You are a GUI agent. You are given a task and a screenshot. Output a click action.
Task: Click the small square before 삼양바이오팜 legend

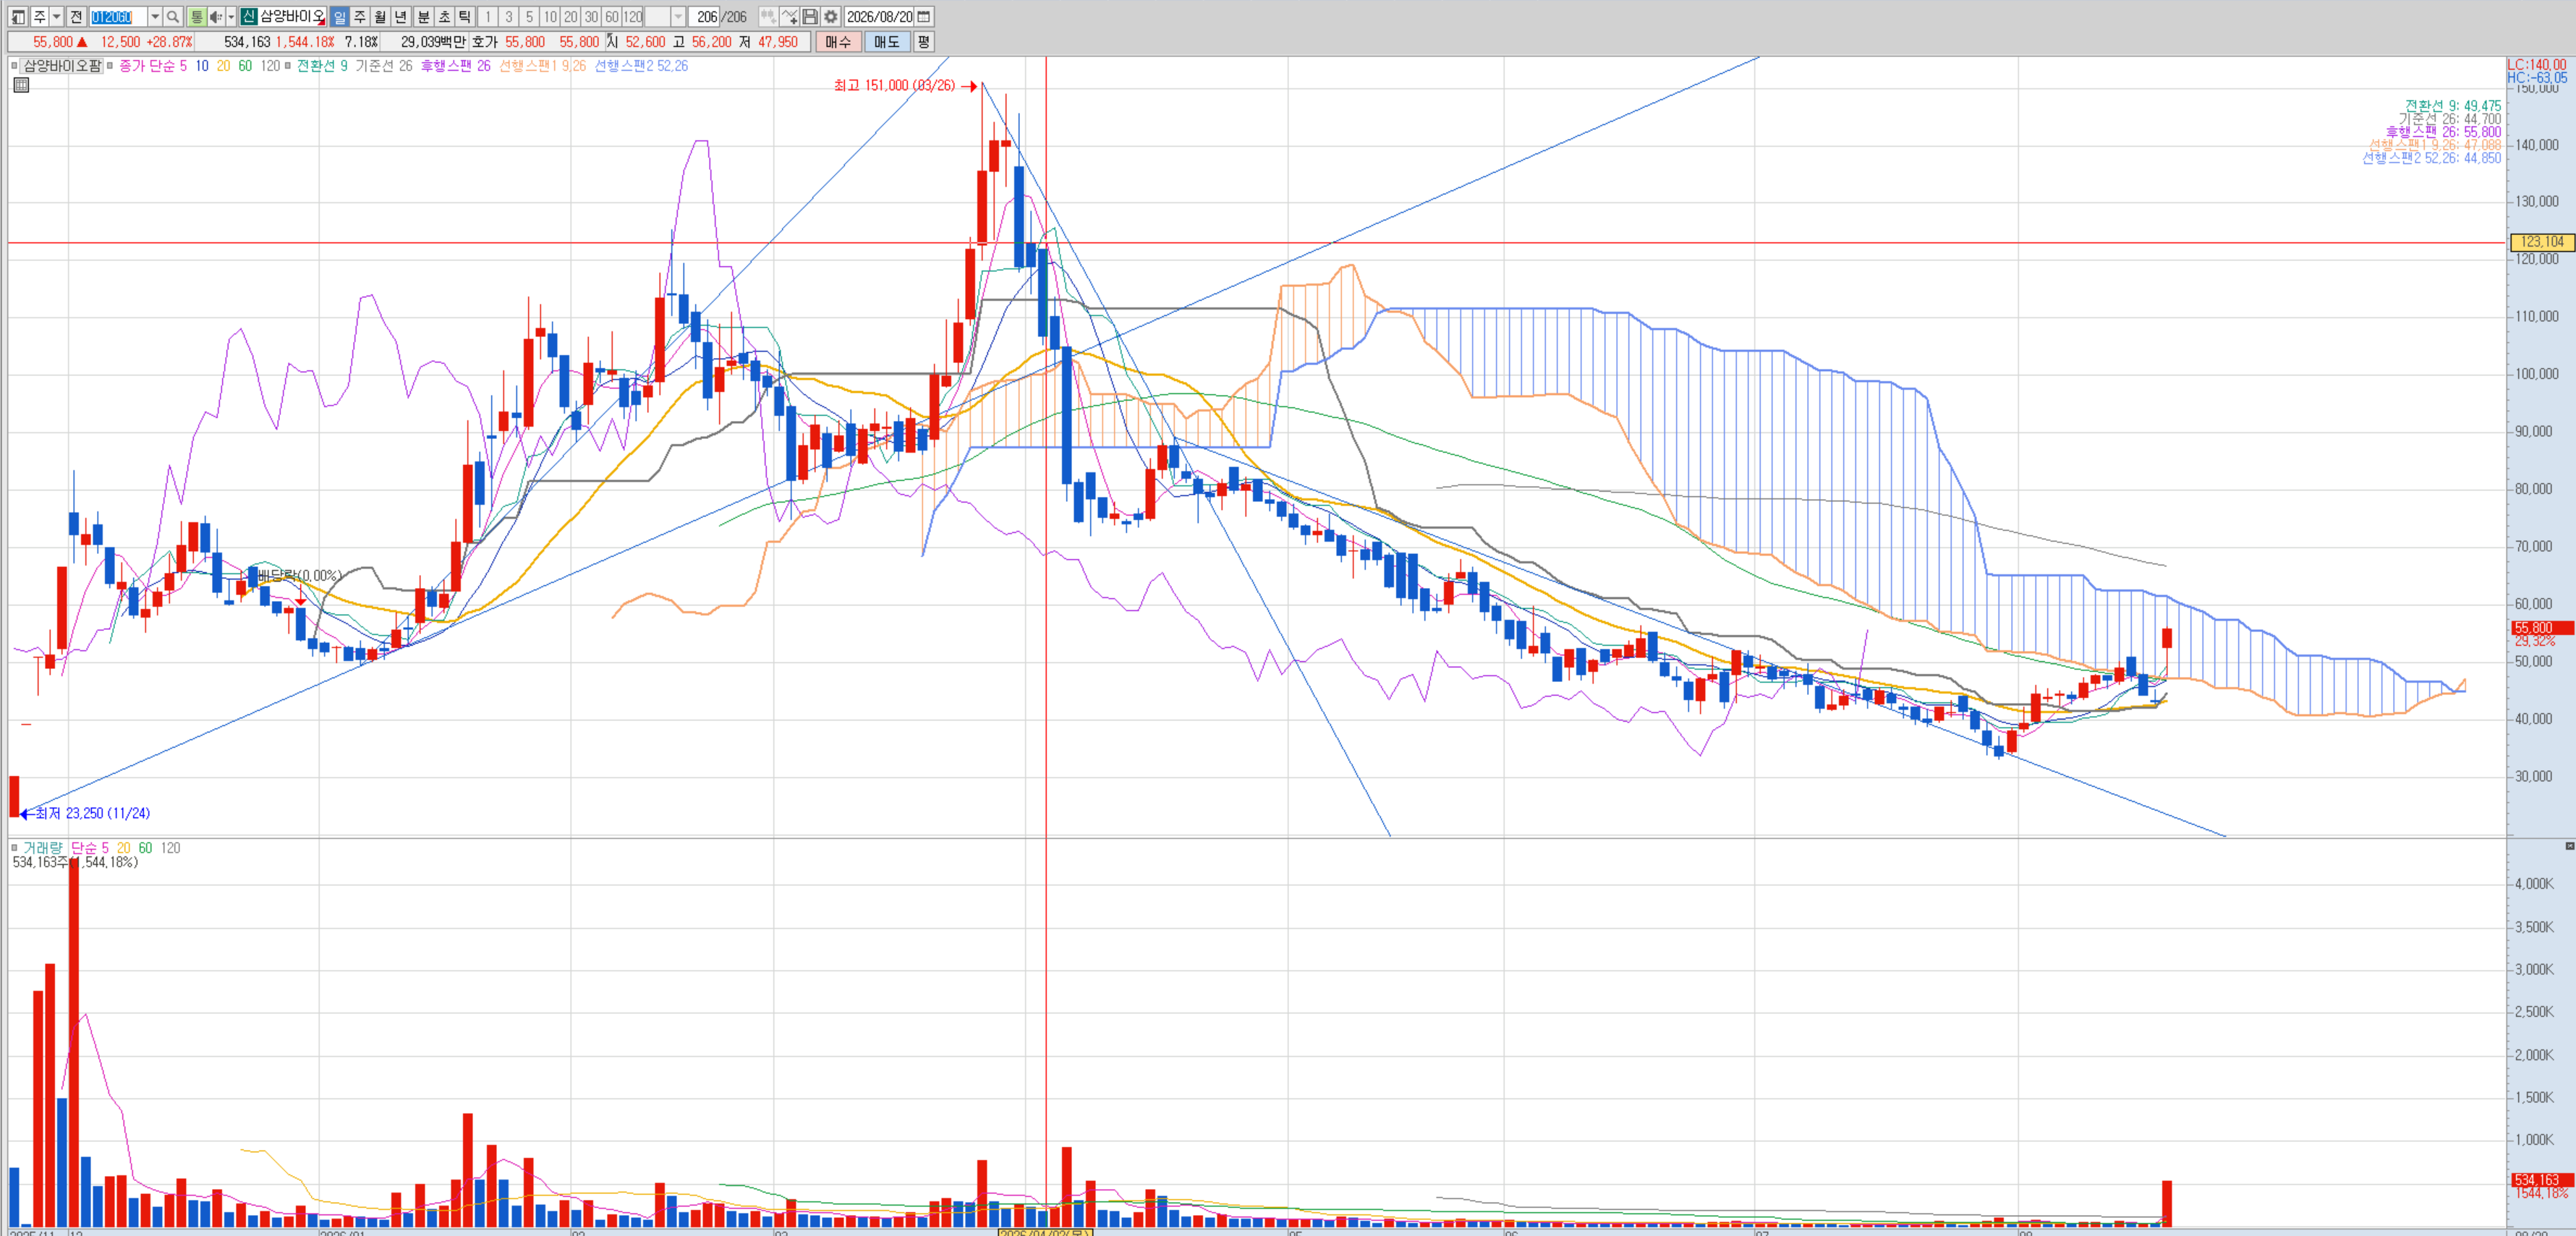coord(14,66)
